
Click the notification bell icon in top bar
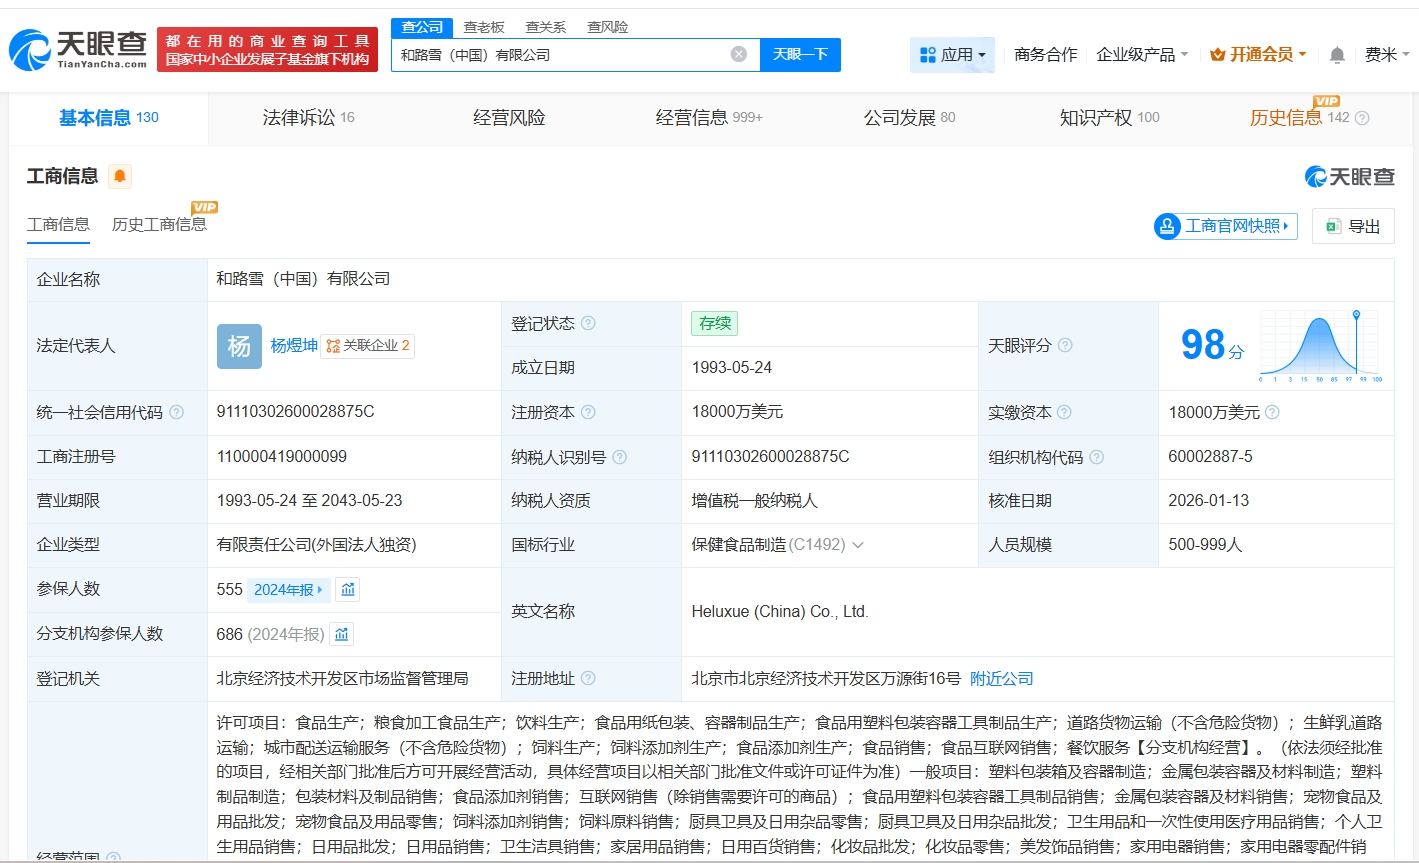1336,55
